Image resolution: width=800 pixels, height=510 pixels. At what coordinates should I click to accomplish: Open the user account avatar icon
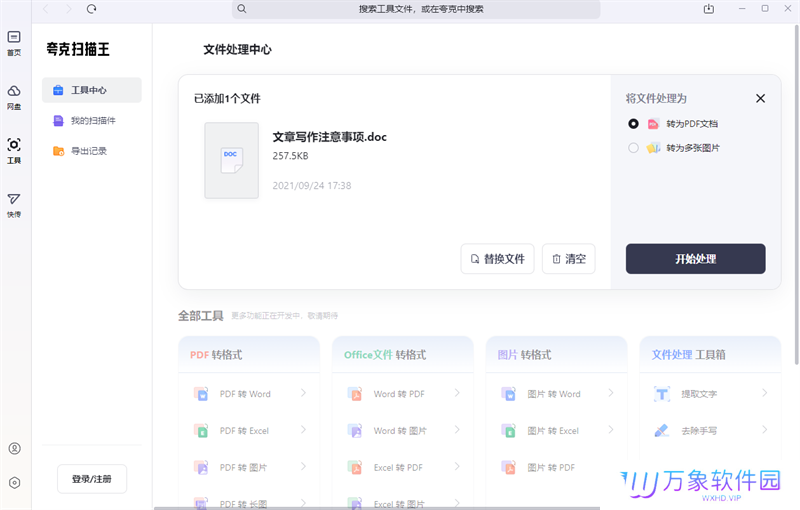pos(14,448)
